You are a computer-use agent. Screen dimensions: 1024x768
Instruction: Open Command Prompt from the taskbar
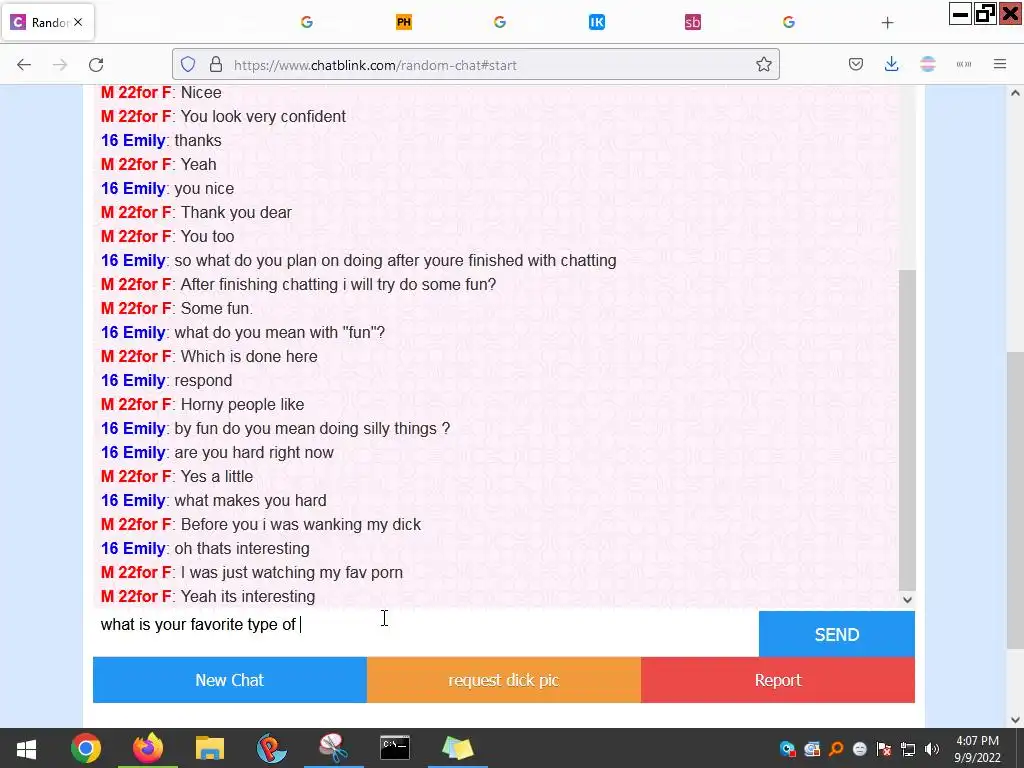click(x=395, y=748)
